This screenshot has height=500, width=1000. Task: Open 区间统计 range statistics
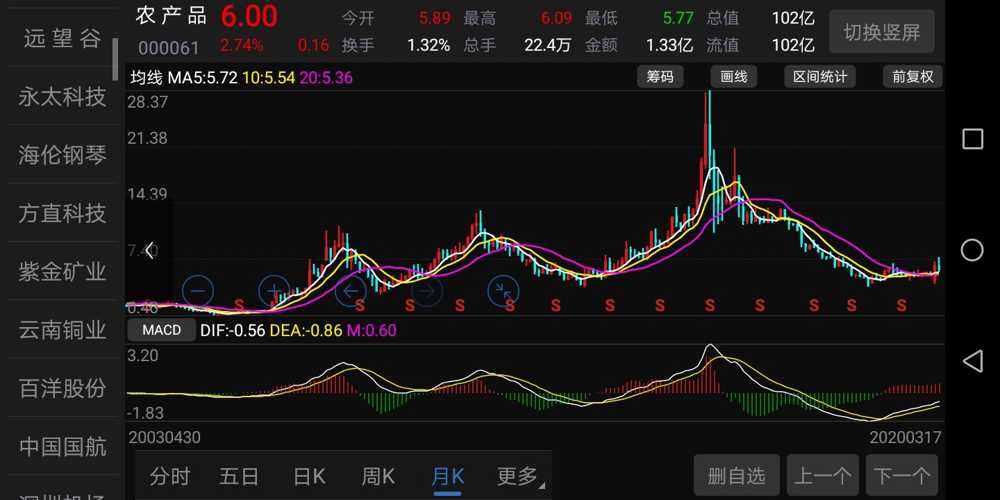[820, 77]
